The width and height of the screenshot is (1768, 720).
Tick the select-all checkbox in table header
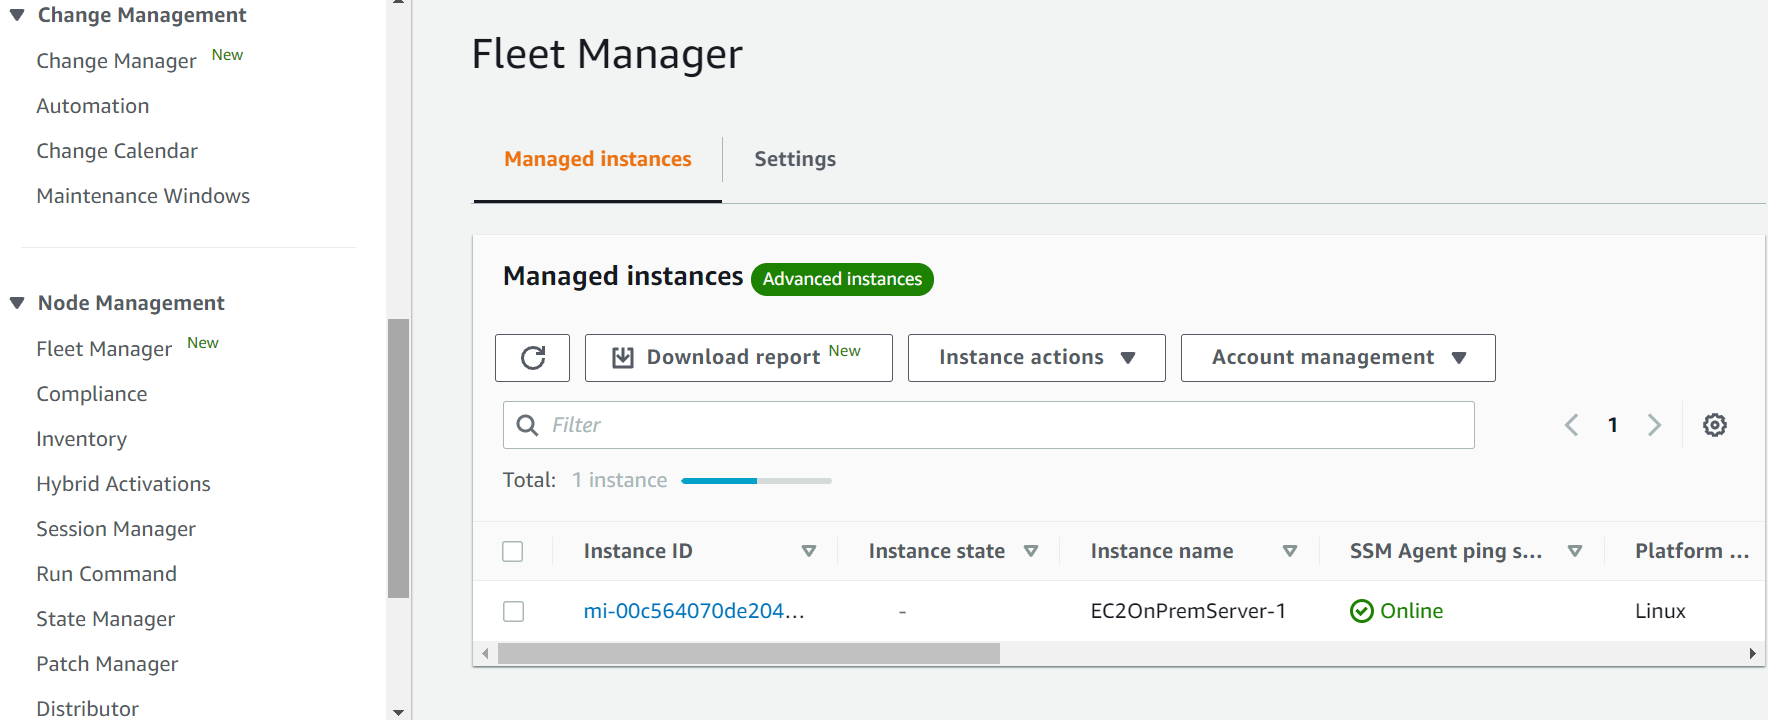(x=513, y=551)
